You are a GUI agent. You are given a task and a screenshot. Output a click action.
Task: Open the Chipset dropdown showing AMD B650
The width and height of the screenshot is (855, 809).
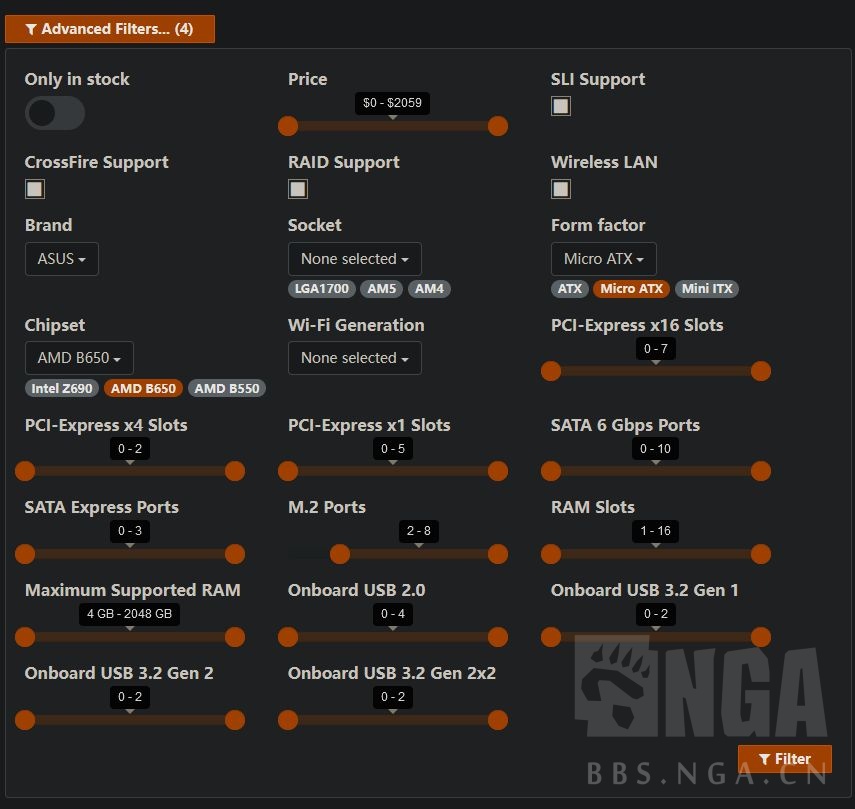[x=79, y=357]
